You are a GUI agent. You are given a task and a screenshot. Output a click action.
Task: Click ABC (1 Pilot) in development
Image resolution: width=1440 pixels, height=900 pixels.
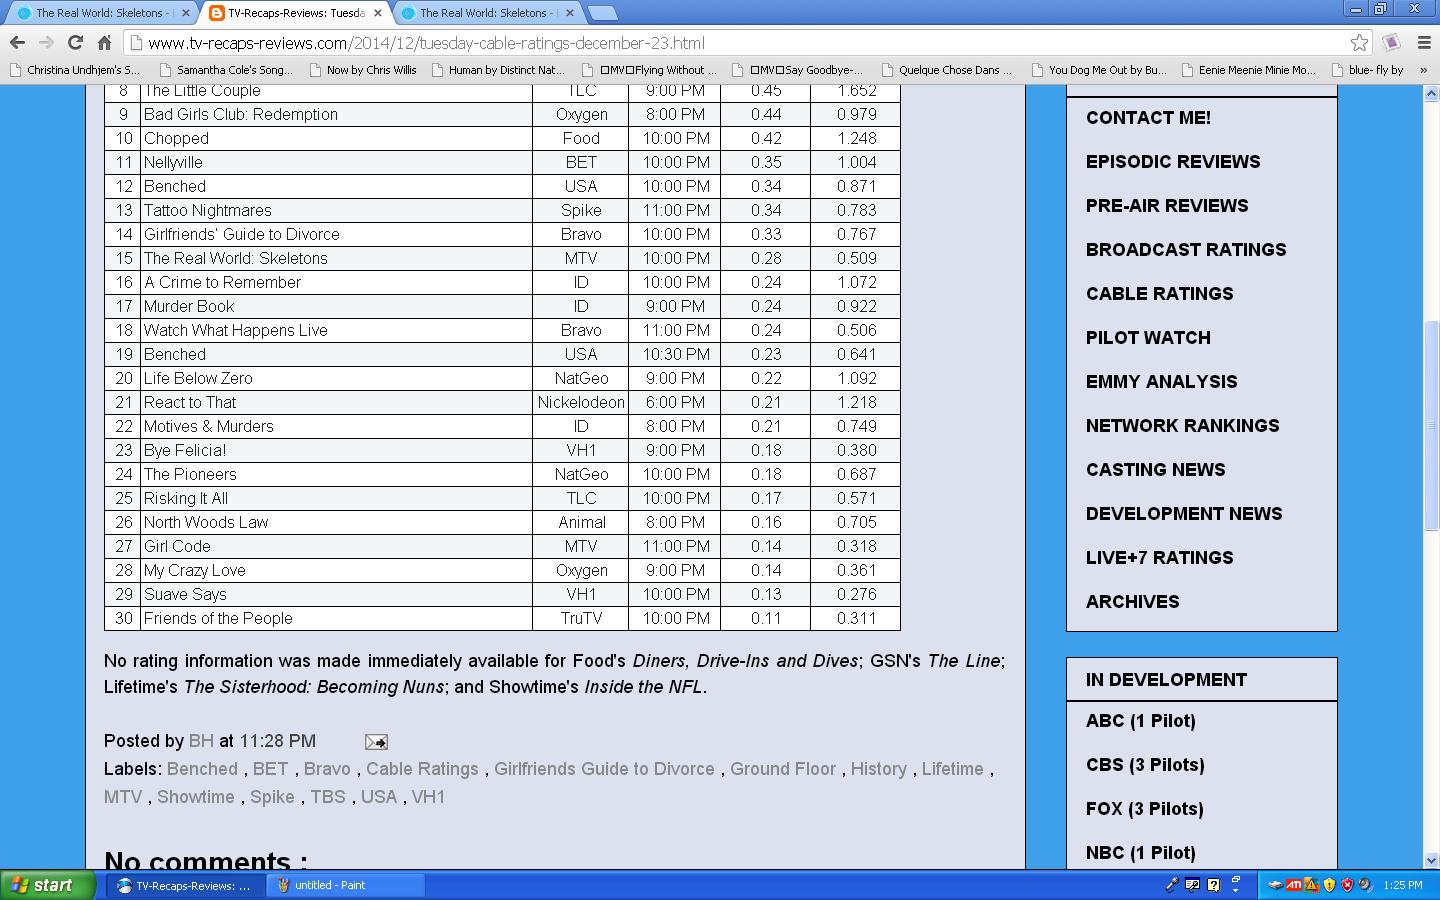tap(1140, 721)
